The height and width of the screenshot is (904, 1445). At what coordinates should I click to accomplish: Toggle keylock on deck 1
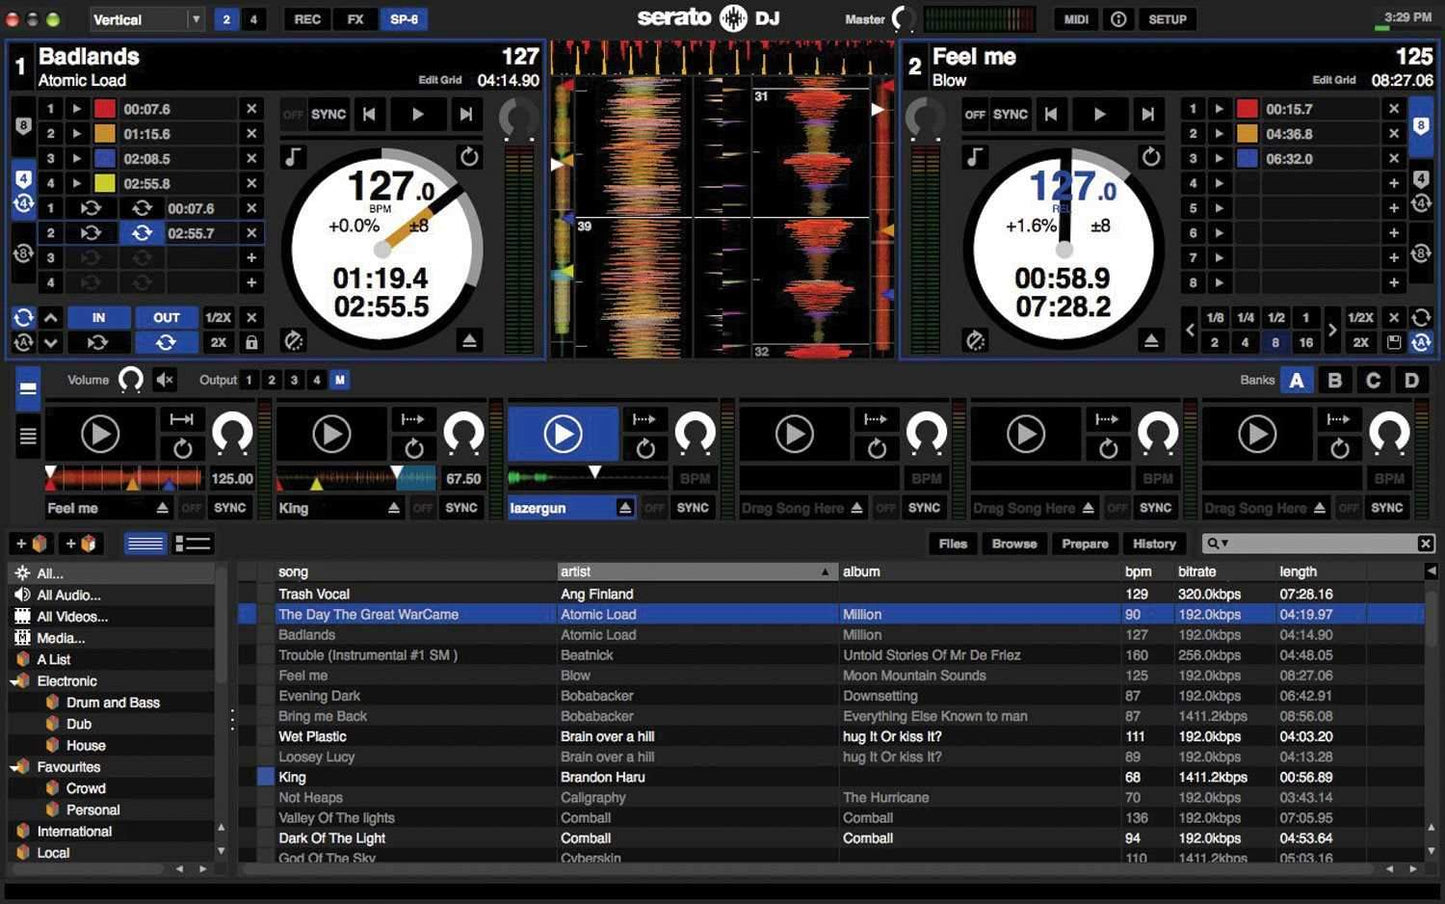pos(294,157)
